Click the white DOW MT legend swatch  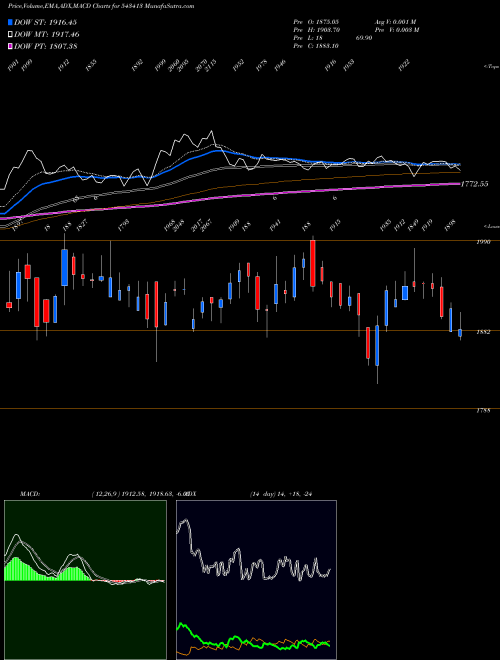pyautogui.click(x=11, y=34)
